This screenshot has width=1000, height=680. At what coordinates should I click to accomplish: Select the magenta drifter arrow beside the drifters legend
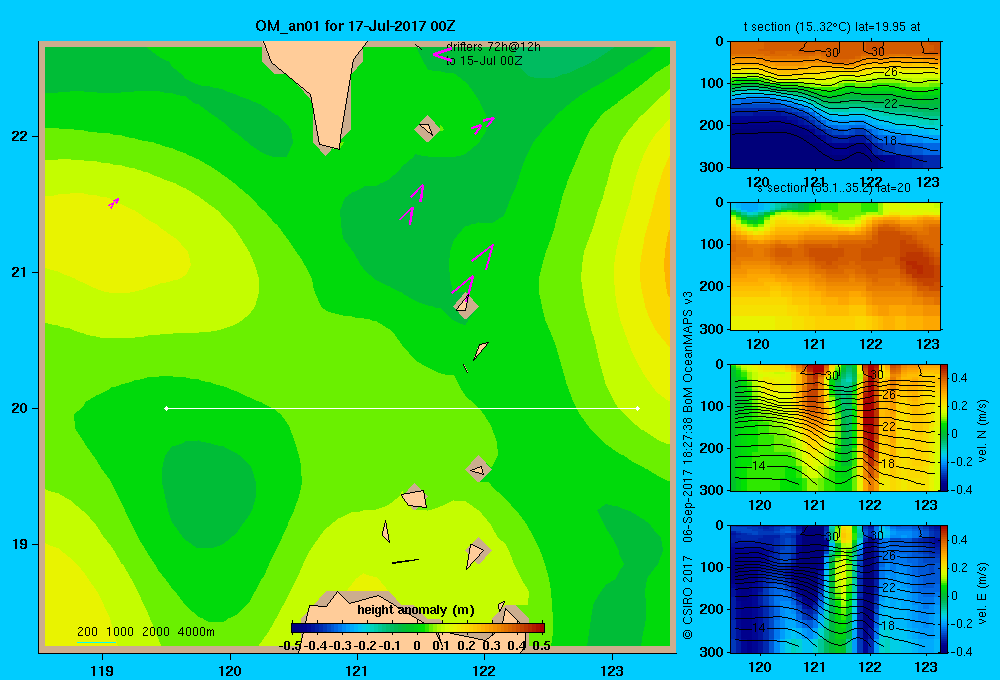pos(442,55)
